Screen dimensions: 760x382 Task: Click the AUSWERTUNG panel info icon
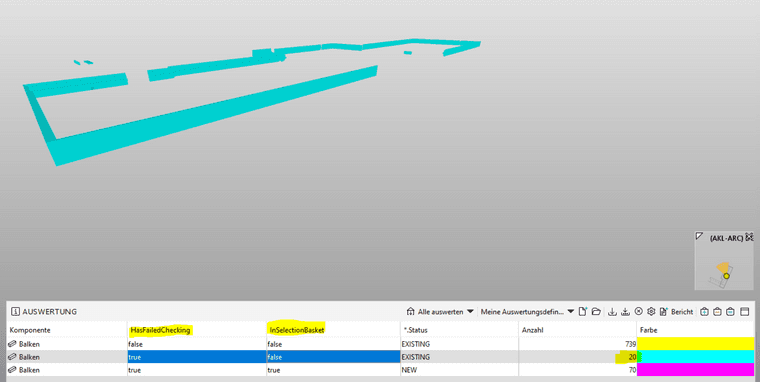(x=16, y=312)
